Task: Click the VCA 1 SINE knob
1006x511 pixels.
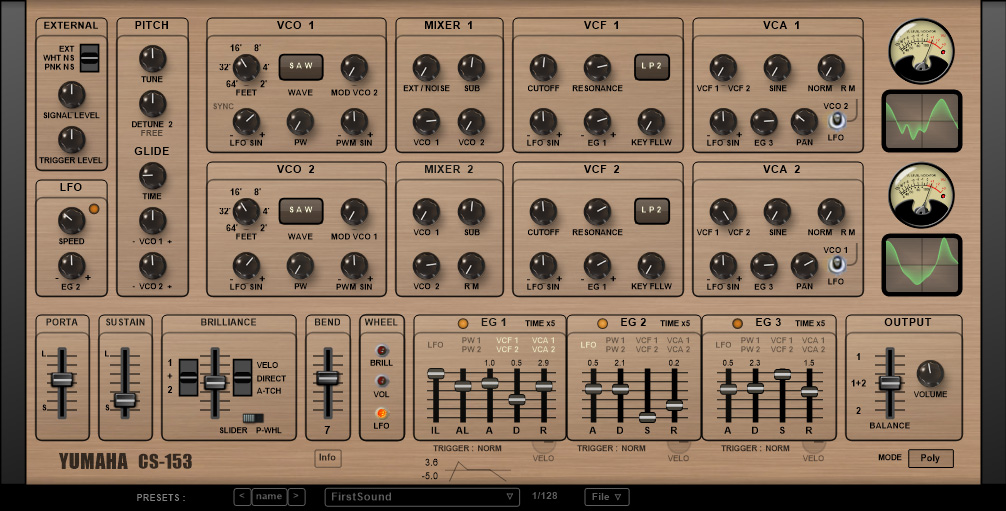Action: pyautogui.click(x=777, y=67)
